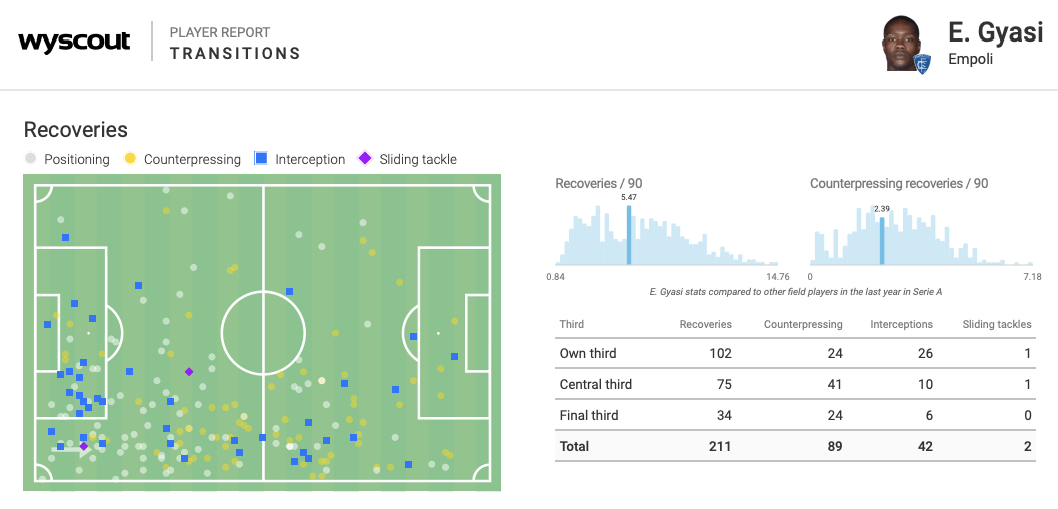Toggle the Positioning legend label
The image size is (1058, 509).
click(x=77, y=159)
